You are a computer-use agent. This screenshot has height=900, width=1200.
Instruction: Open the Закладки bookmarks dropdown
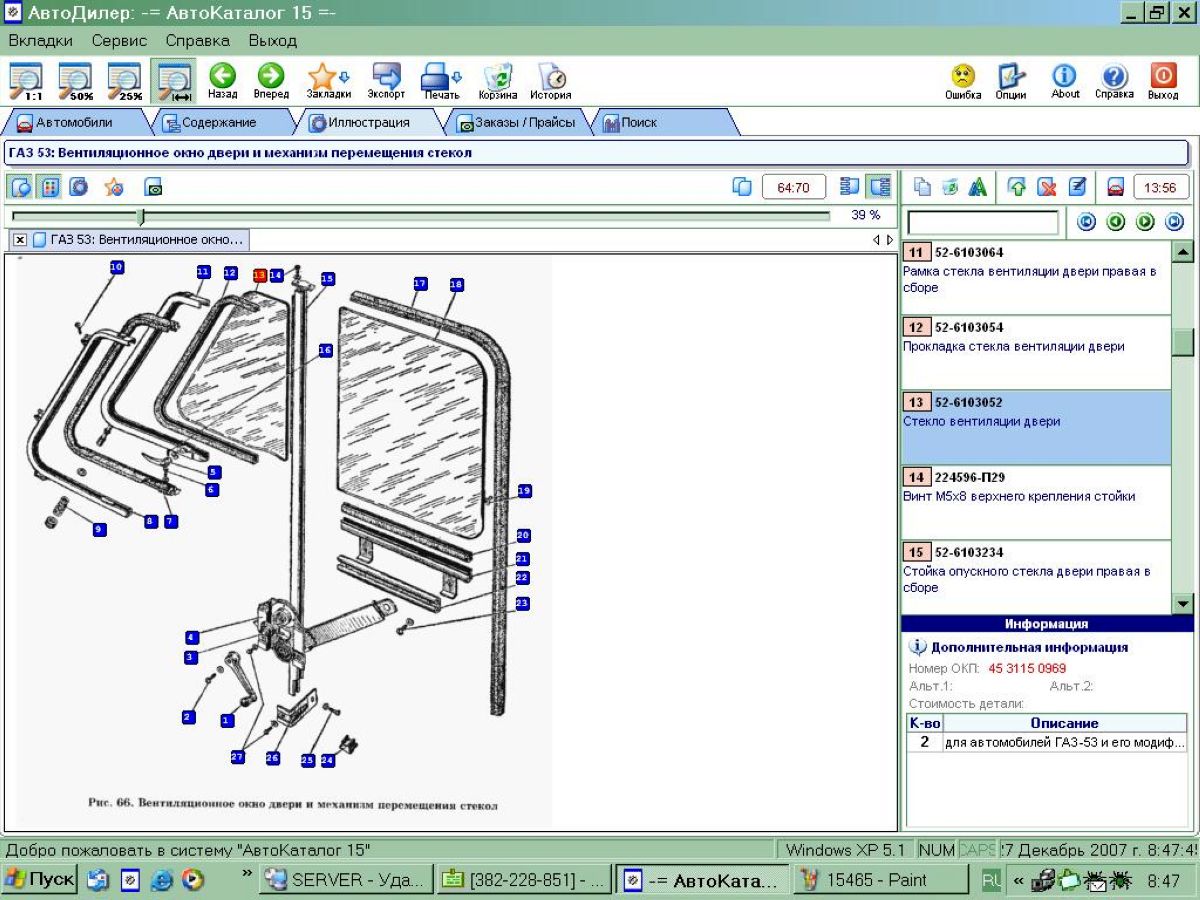pos(328,80)
